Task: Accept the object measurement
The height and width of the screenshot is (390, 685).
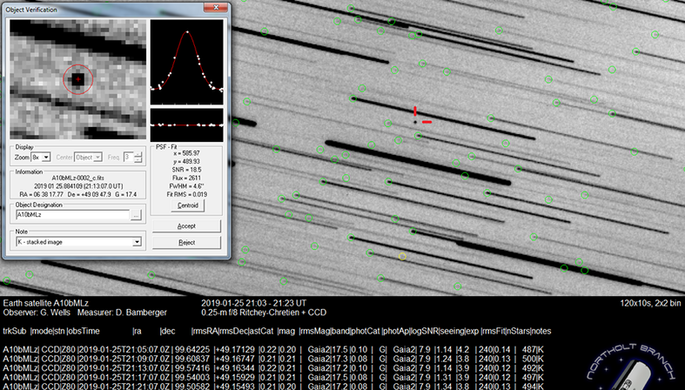Action: point(187,226)
